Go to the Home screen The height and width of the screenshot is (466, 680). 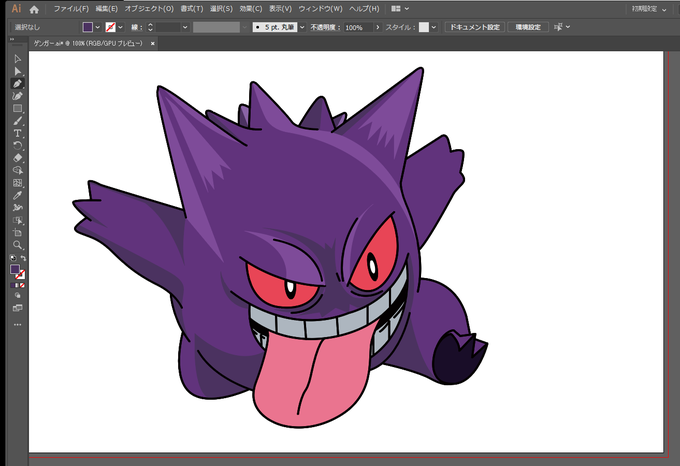[x=34, y=9]
